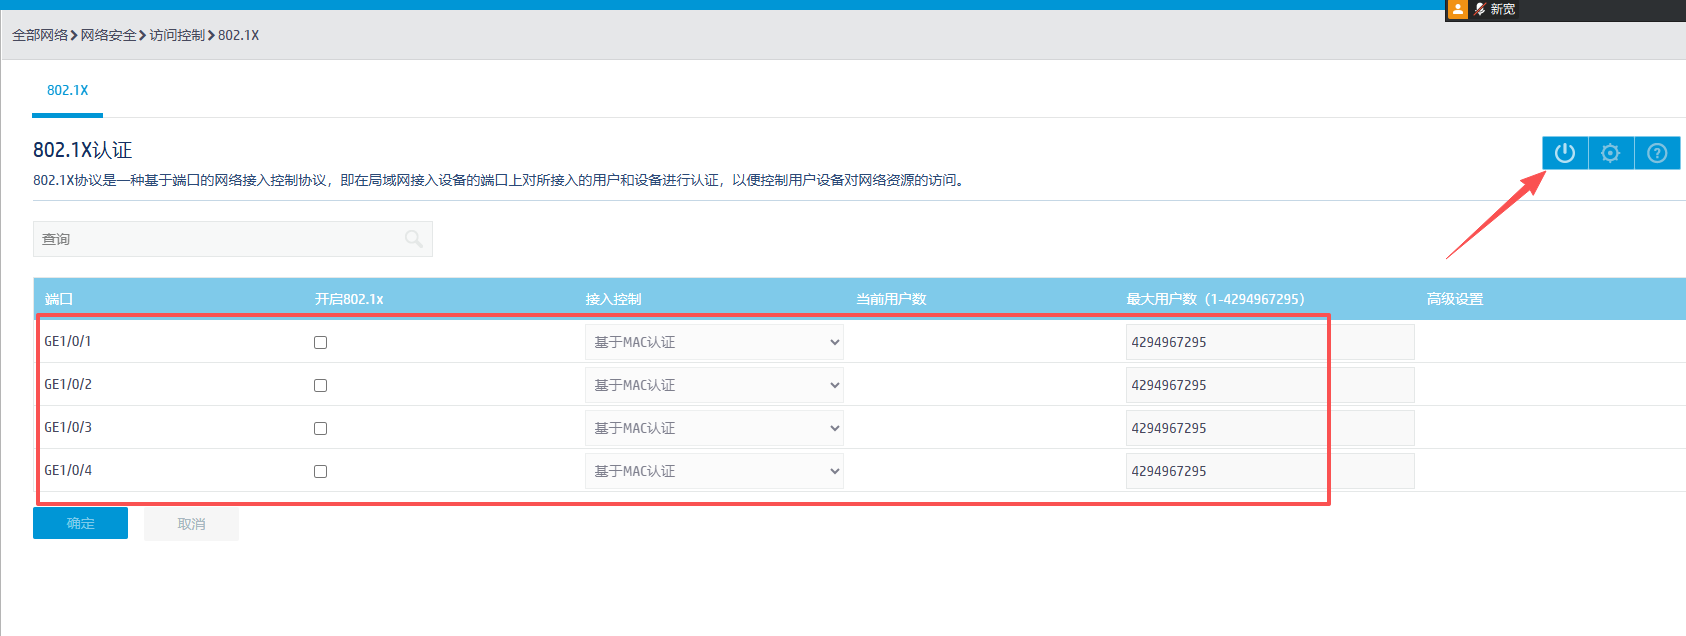Click the magnifier search icon
The width and height of the screenshot is (1686, 636).
tap(413, 239)
